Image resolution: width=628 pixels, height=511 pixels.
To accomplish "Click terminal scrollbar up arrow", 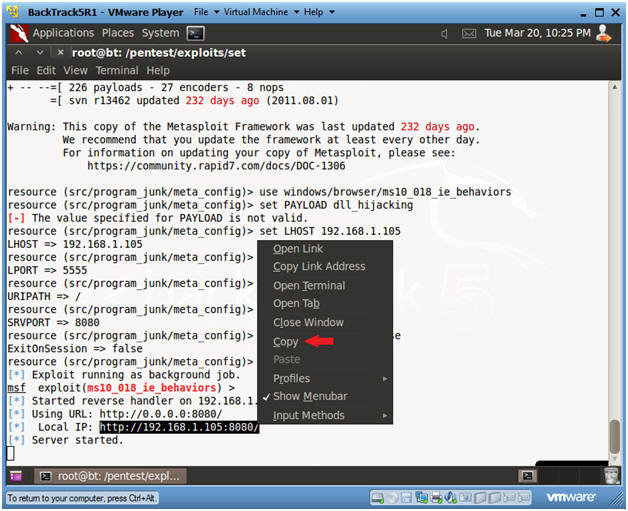I will tap(614, 87).
